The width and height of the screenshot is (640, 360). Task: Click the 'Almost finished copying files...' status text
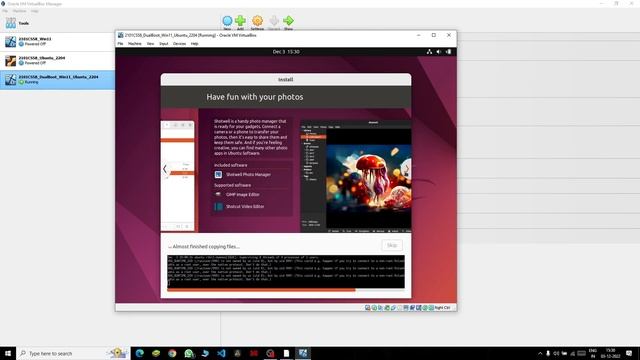[x=204, y=247]
